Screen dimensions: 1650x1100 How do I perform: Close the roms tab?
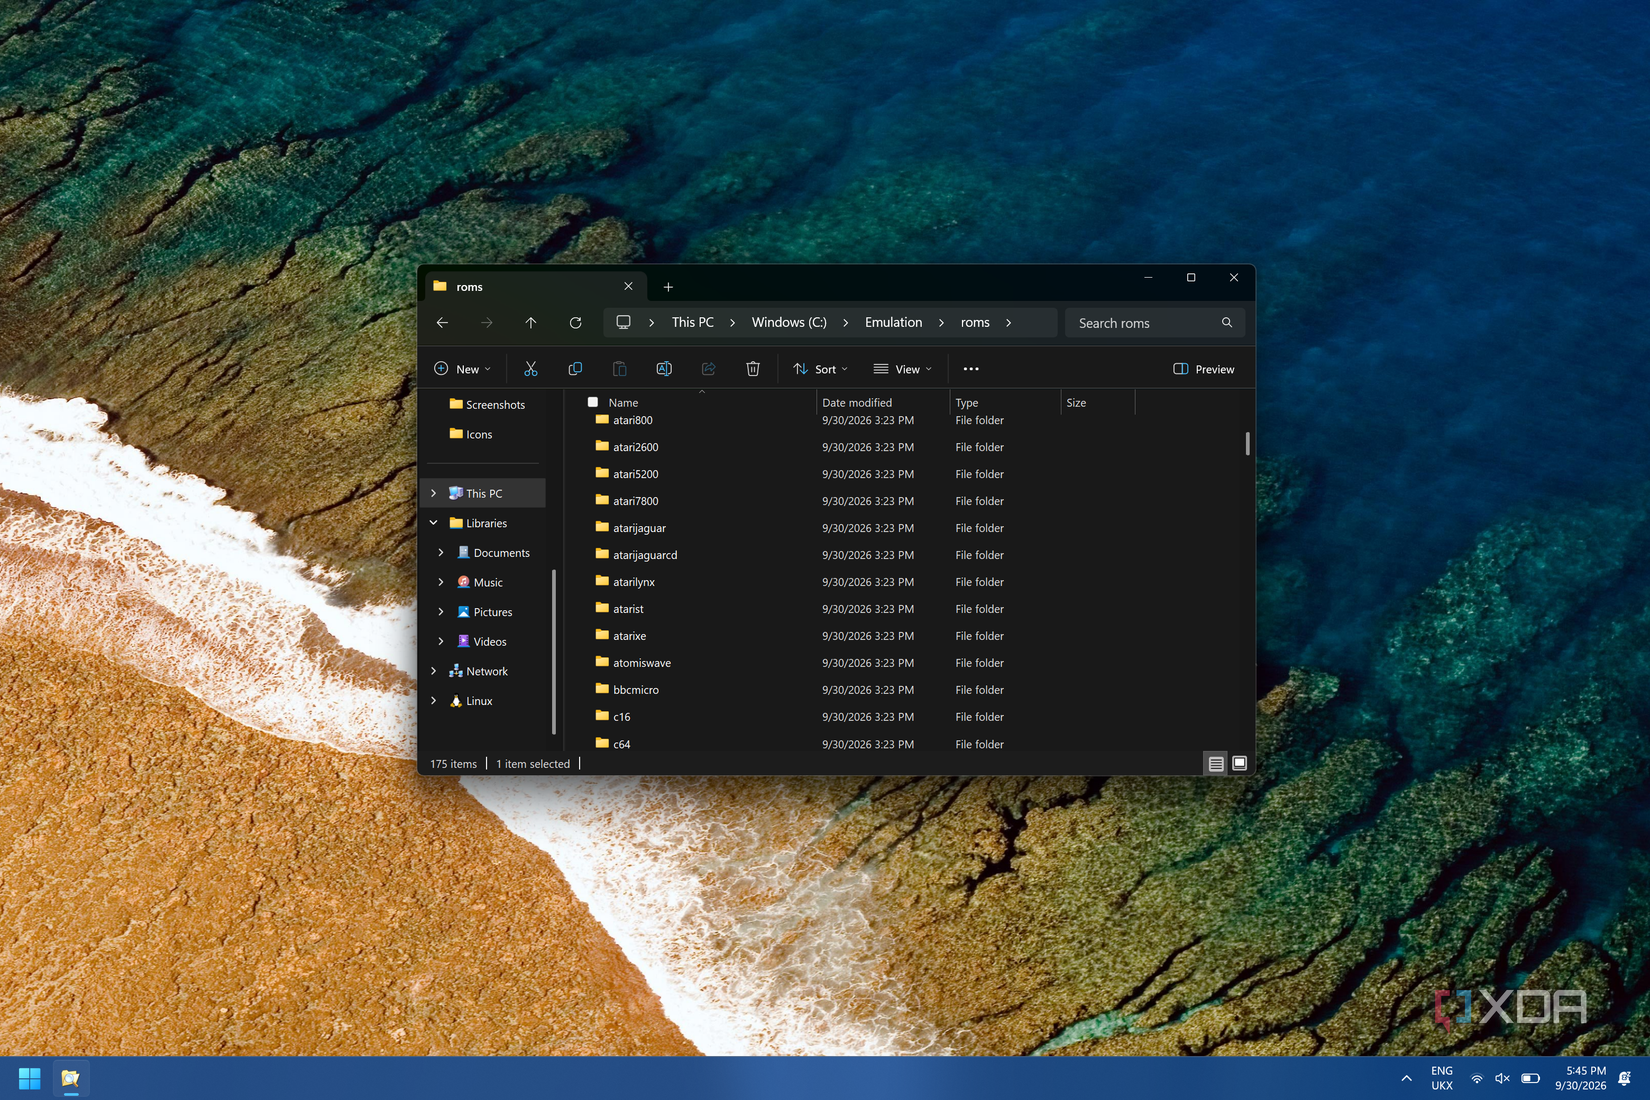628,286
